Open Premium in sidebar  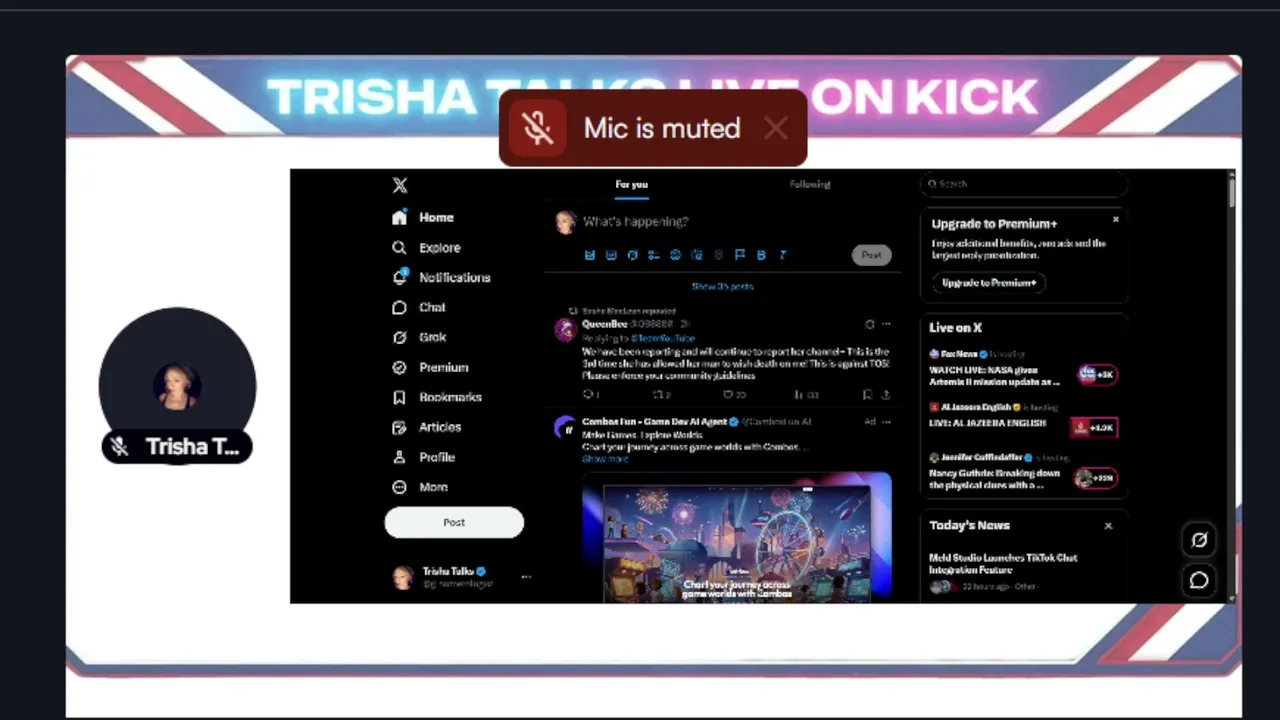click(430, 367)
